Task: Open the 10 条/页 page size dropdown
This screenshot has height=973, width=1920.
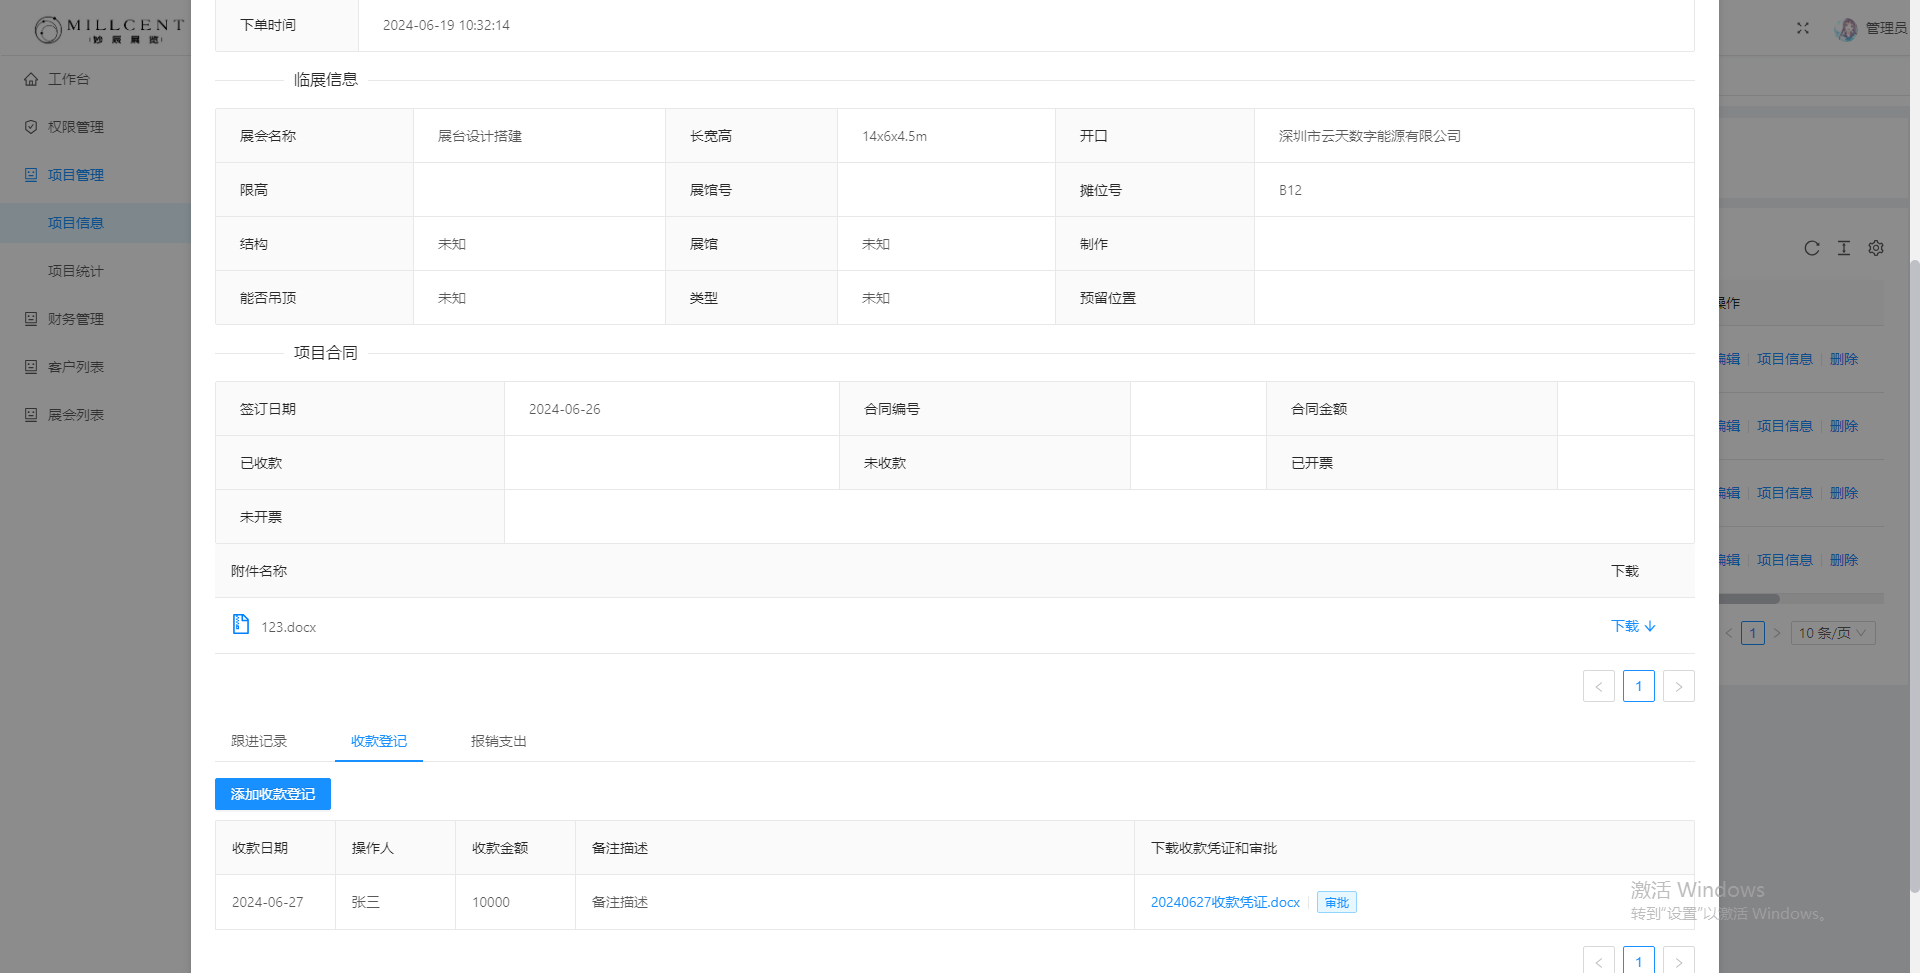Action: click(1832, 633)
